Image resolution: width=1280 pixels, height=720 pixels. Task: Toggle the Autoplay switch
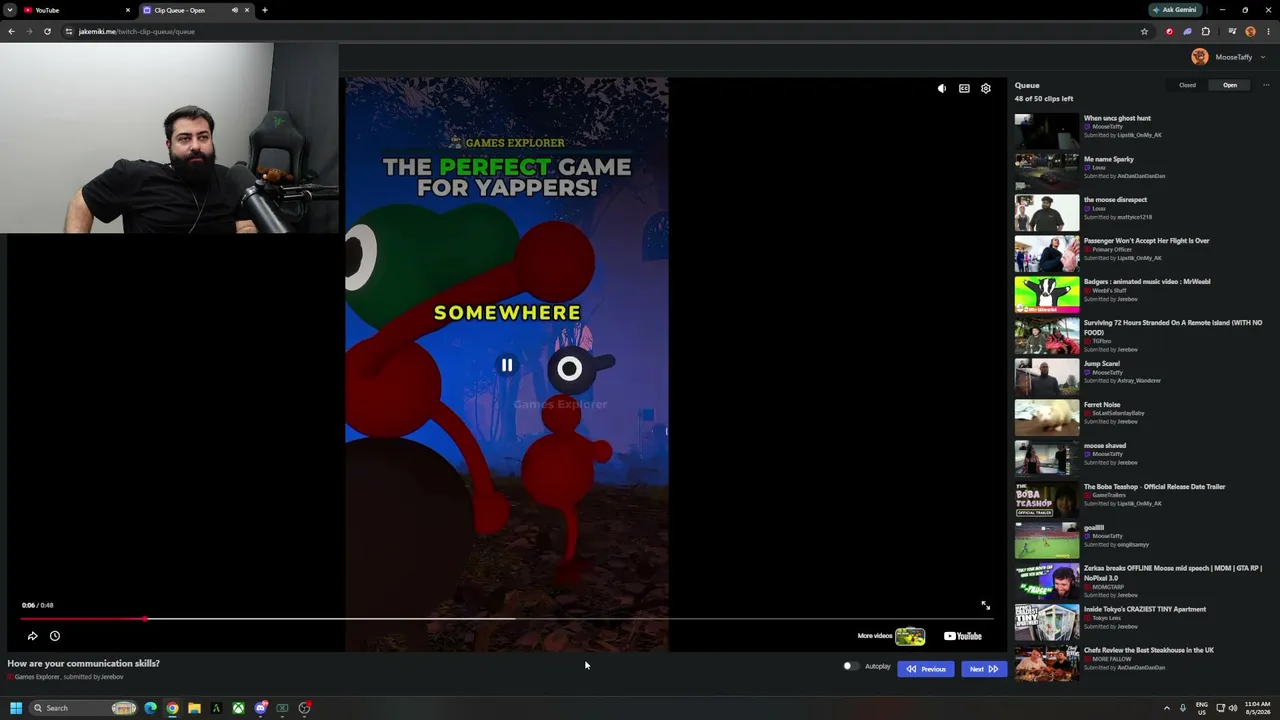850,667
